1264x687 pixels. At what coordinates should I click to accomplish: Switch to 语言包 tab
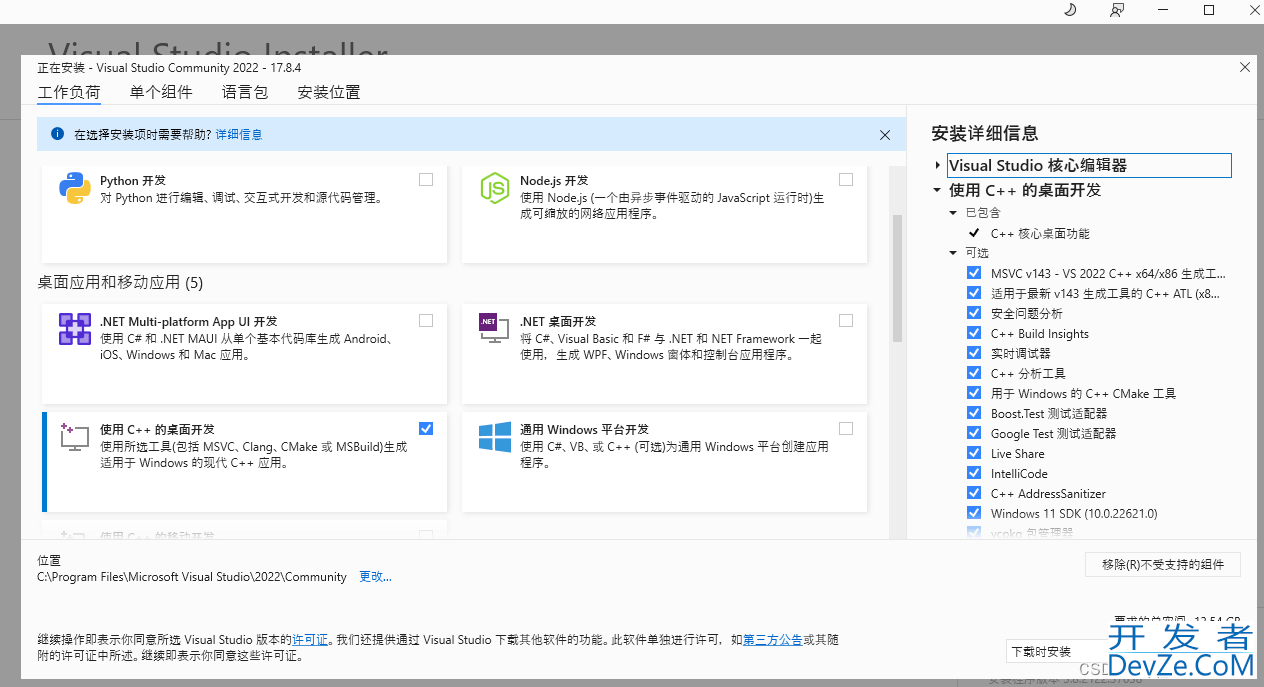245,92
